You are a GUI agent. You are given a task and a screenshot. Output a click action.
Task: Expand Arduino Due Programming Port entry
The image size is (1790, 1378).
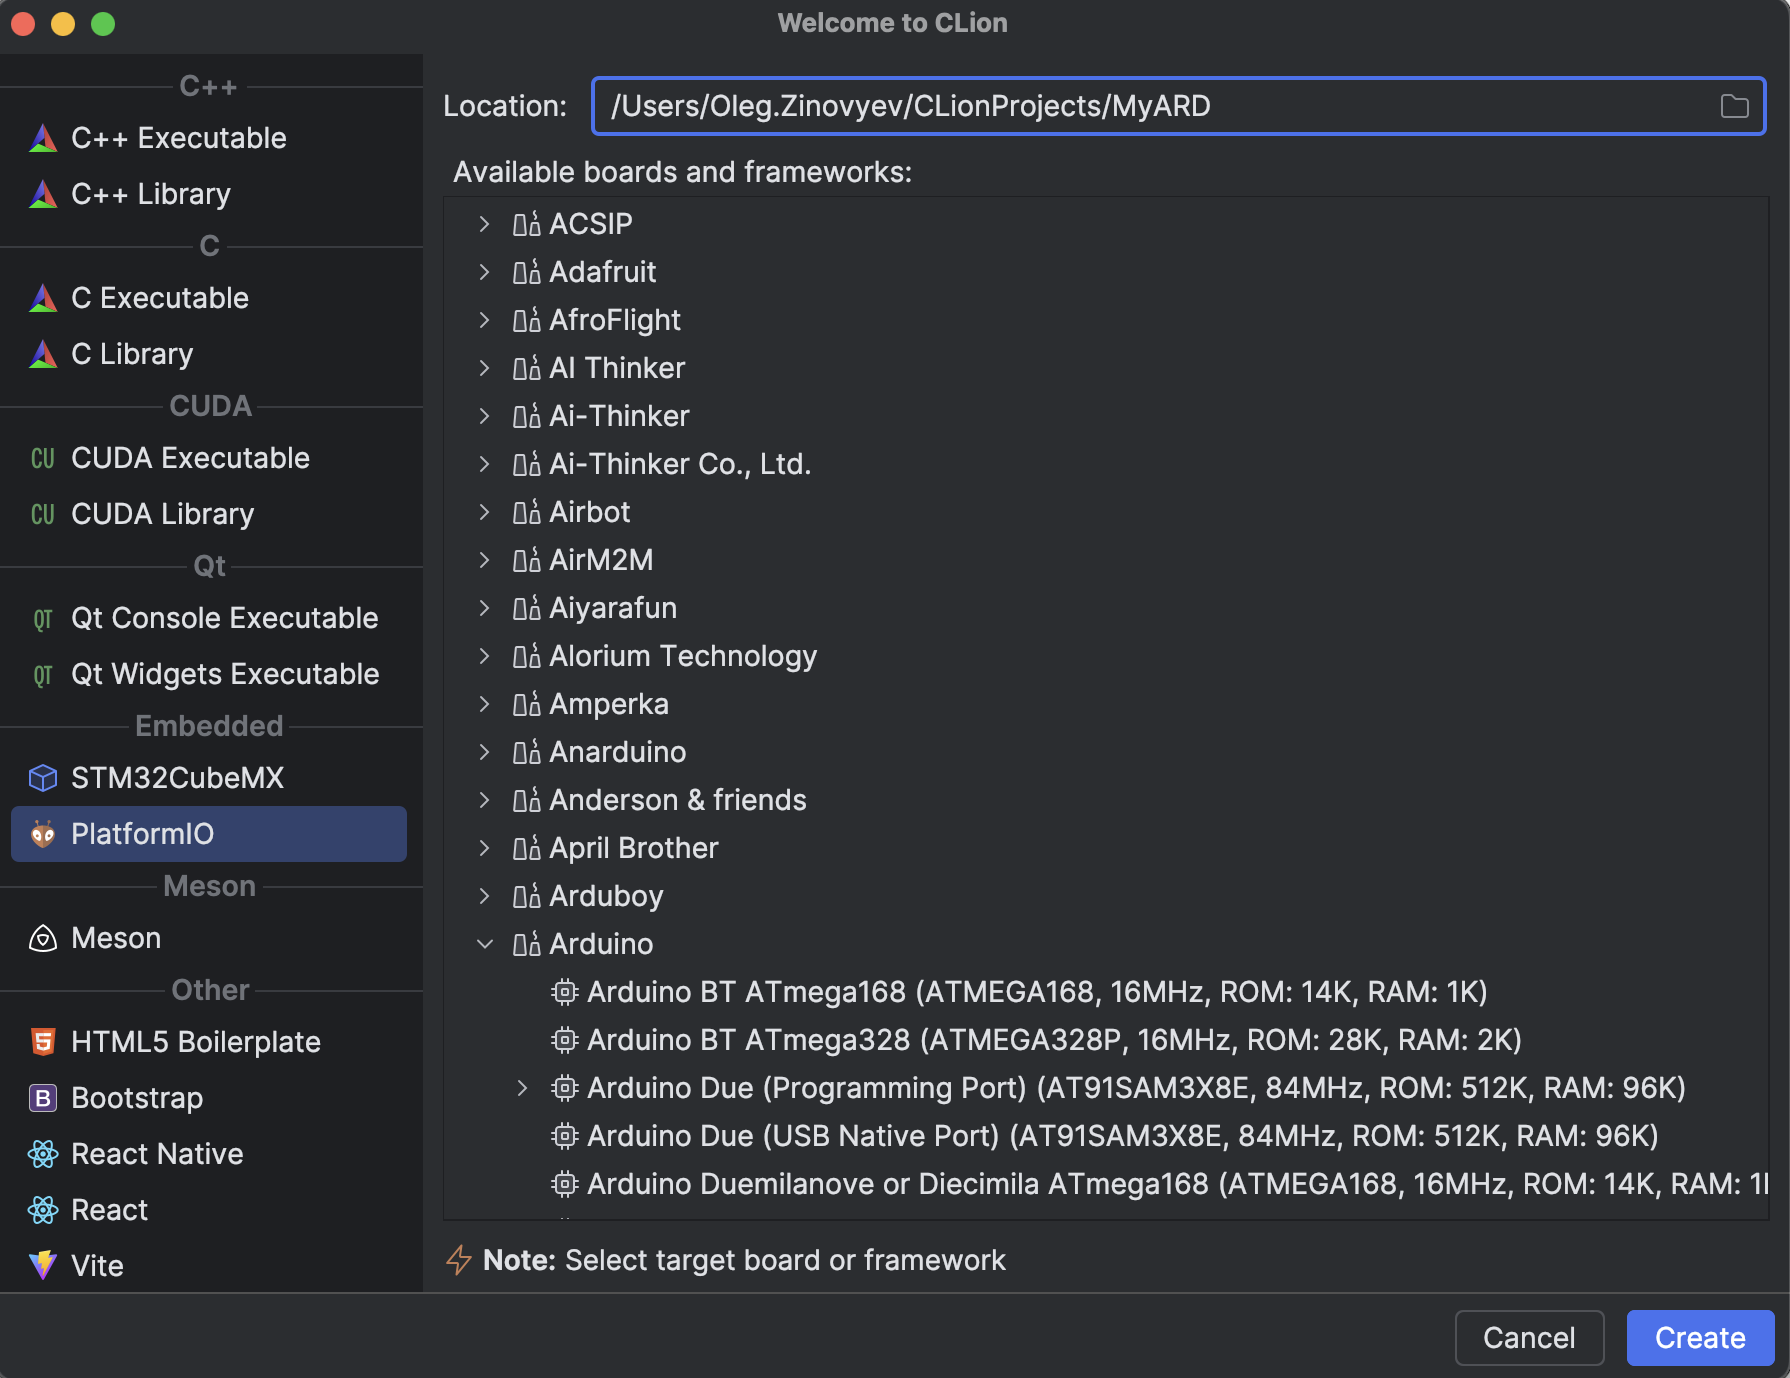pyautogui.click(x=522, y=1088)
